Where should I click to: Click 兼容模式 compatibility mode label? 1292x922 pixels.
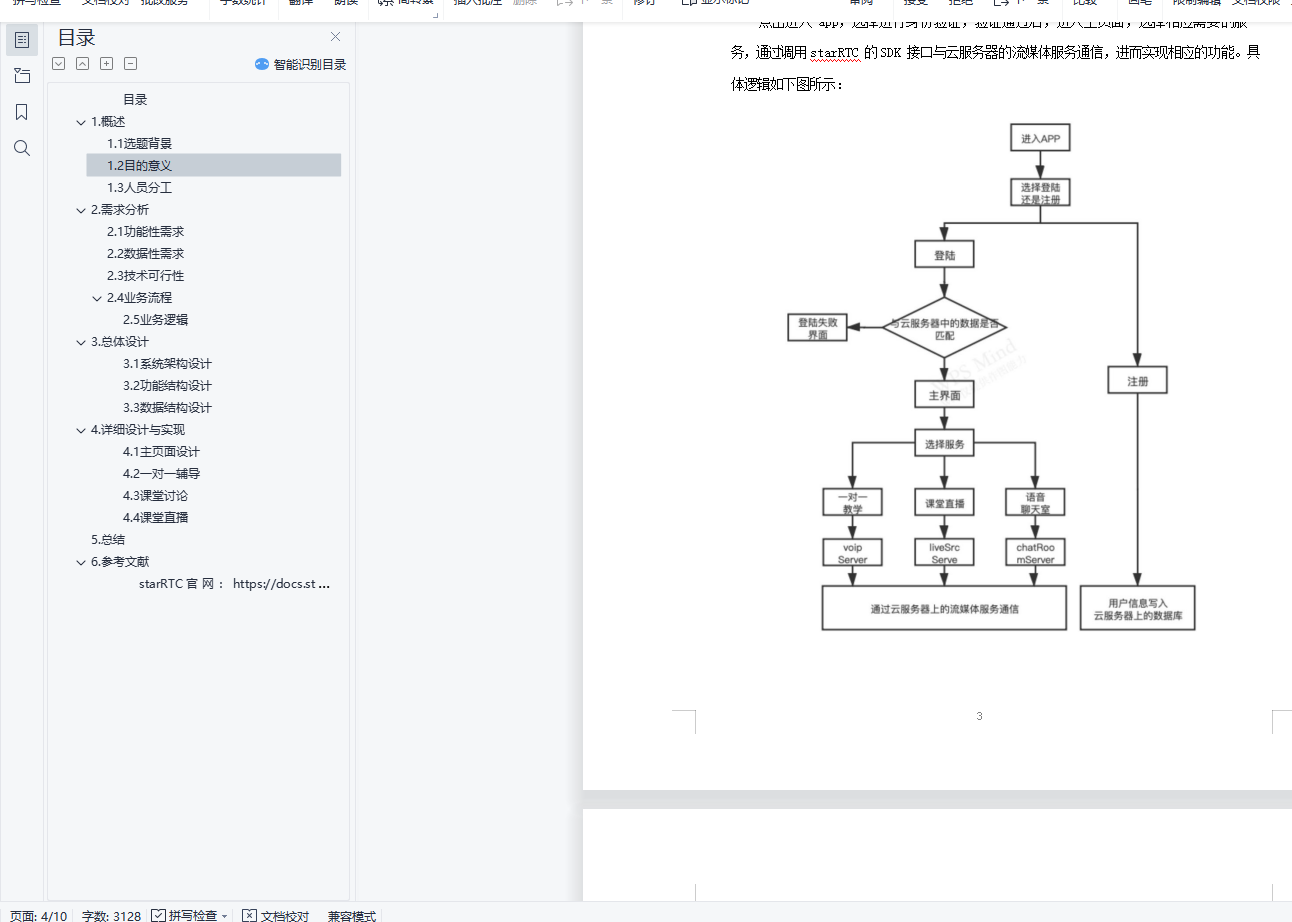352,915
